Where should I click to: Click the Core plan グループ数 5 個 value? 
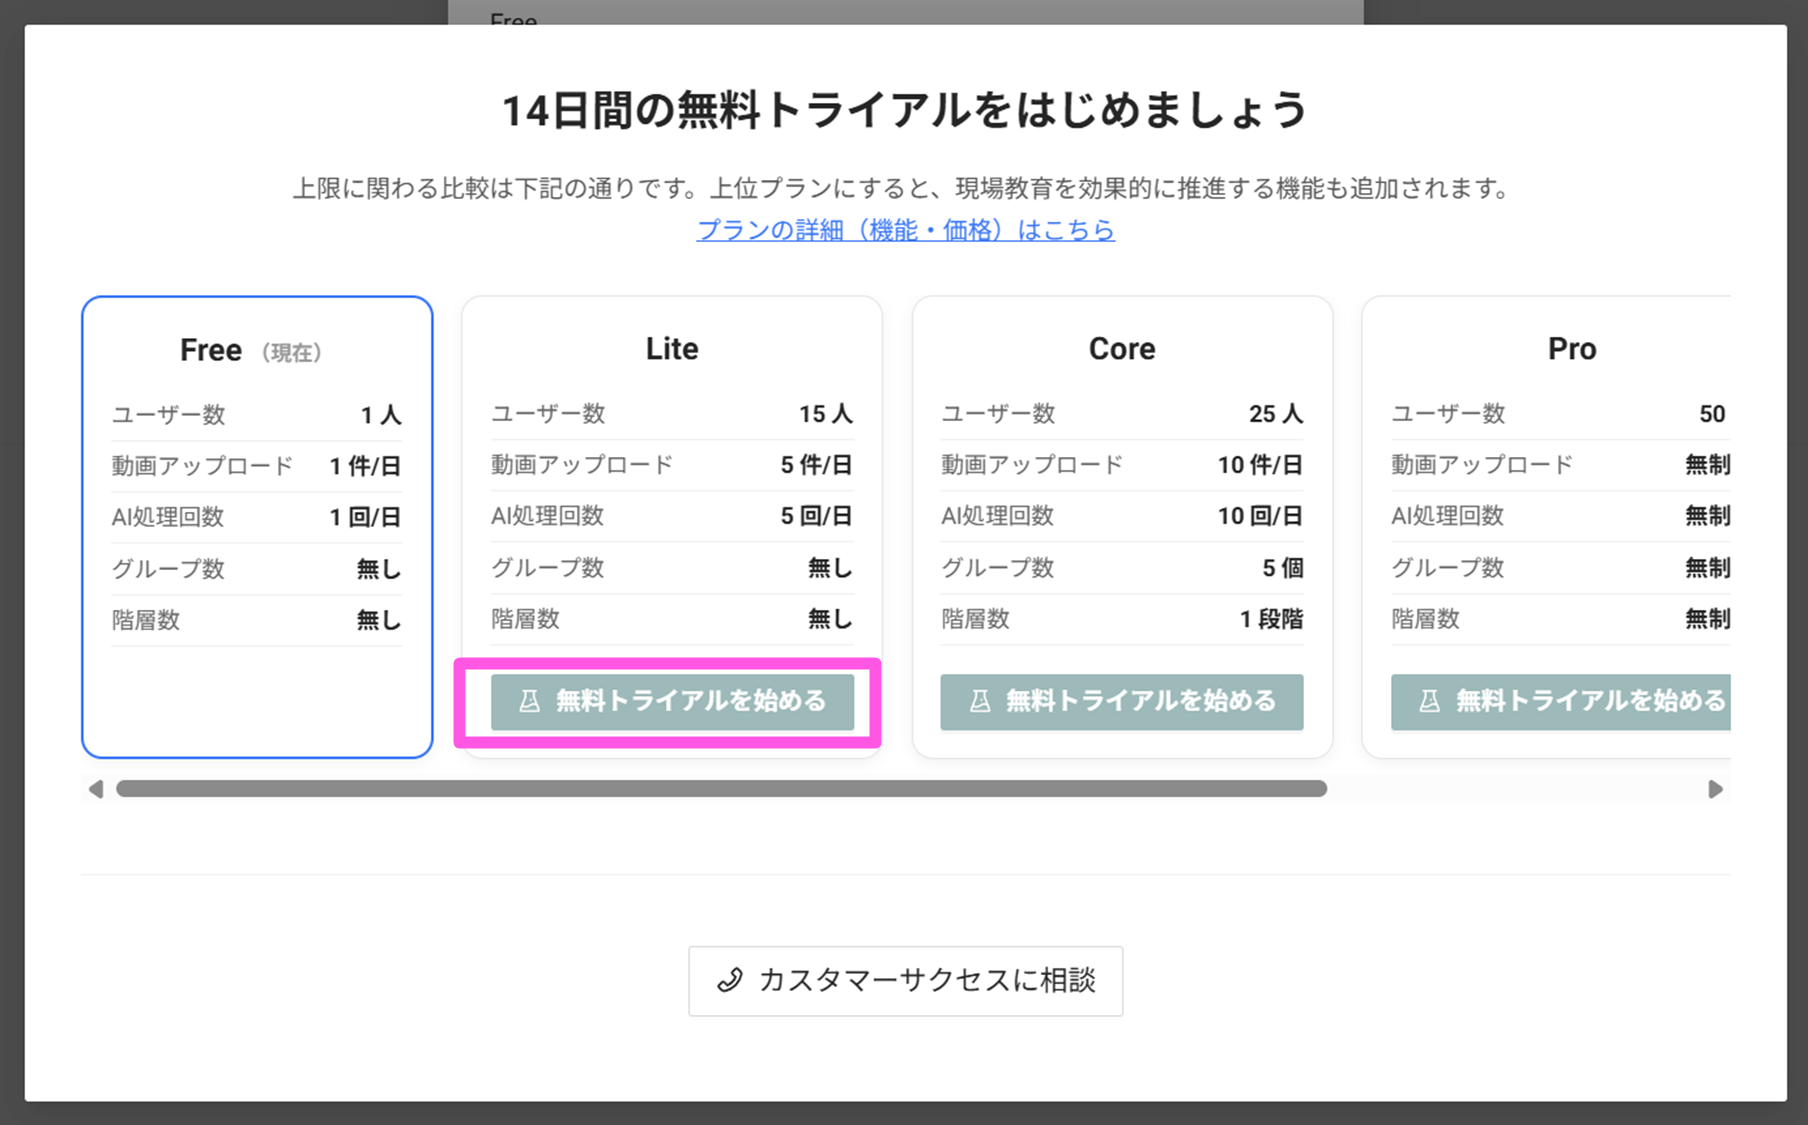pyautogui.click(x=1282, y=568)
